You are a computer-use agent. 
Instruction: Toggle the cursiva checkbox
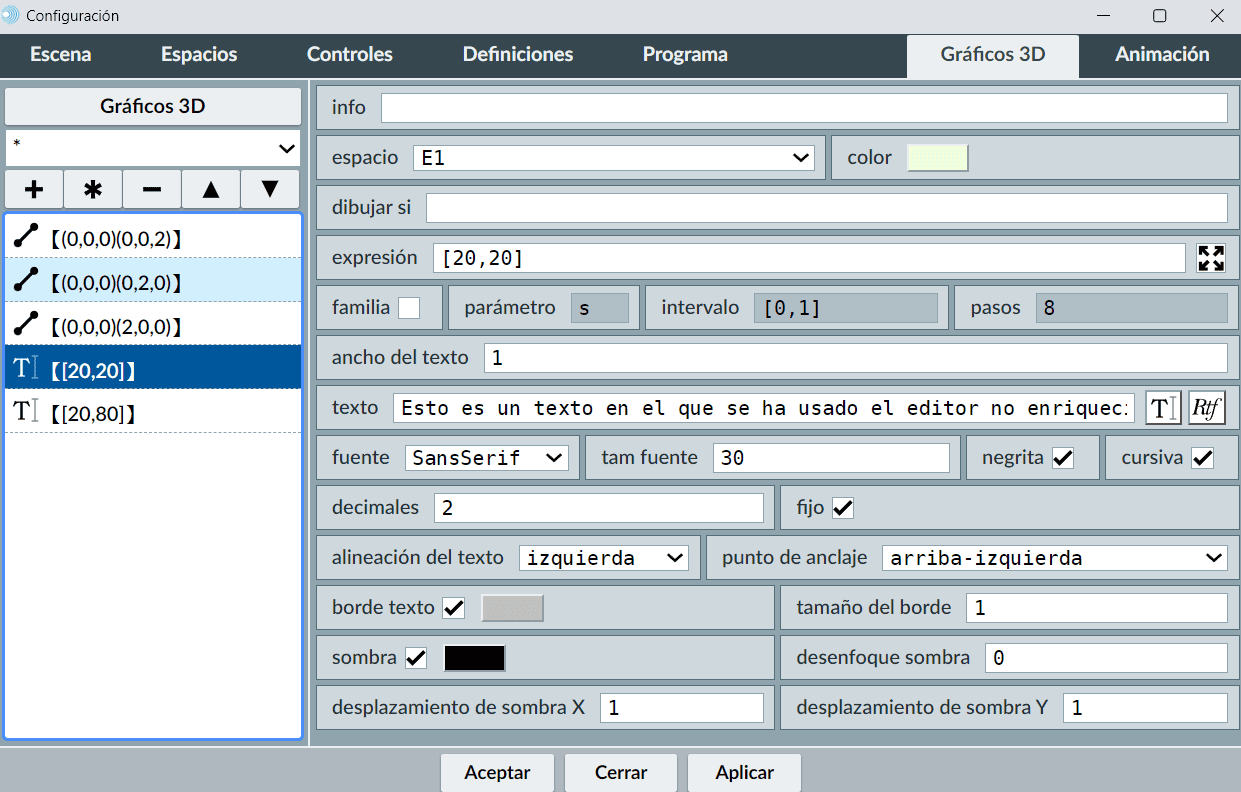pos(1202,458)
